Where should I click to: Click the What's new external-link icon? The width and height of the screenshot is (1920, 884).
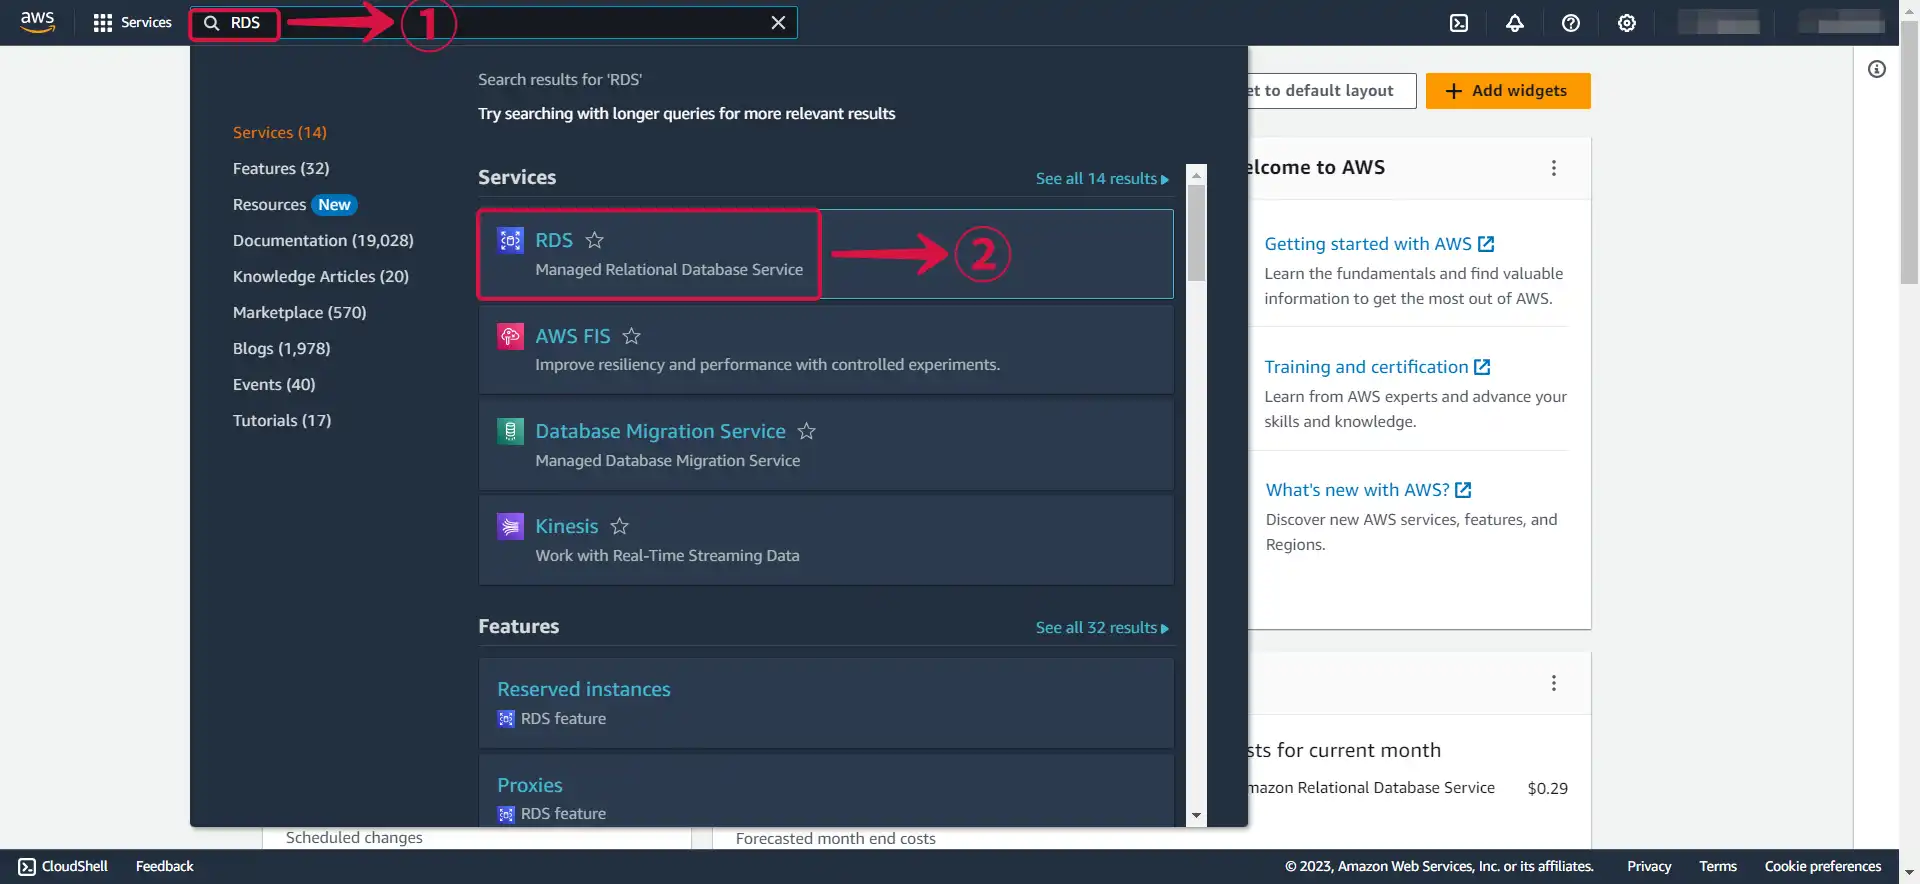tap(1463, 490)
